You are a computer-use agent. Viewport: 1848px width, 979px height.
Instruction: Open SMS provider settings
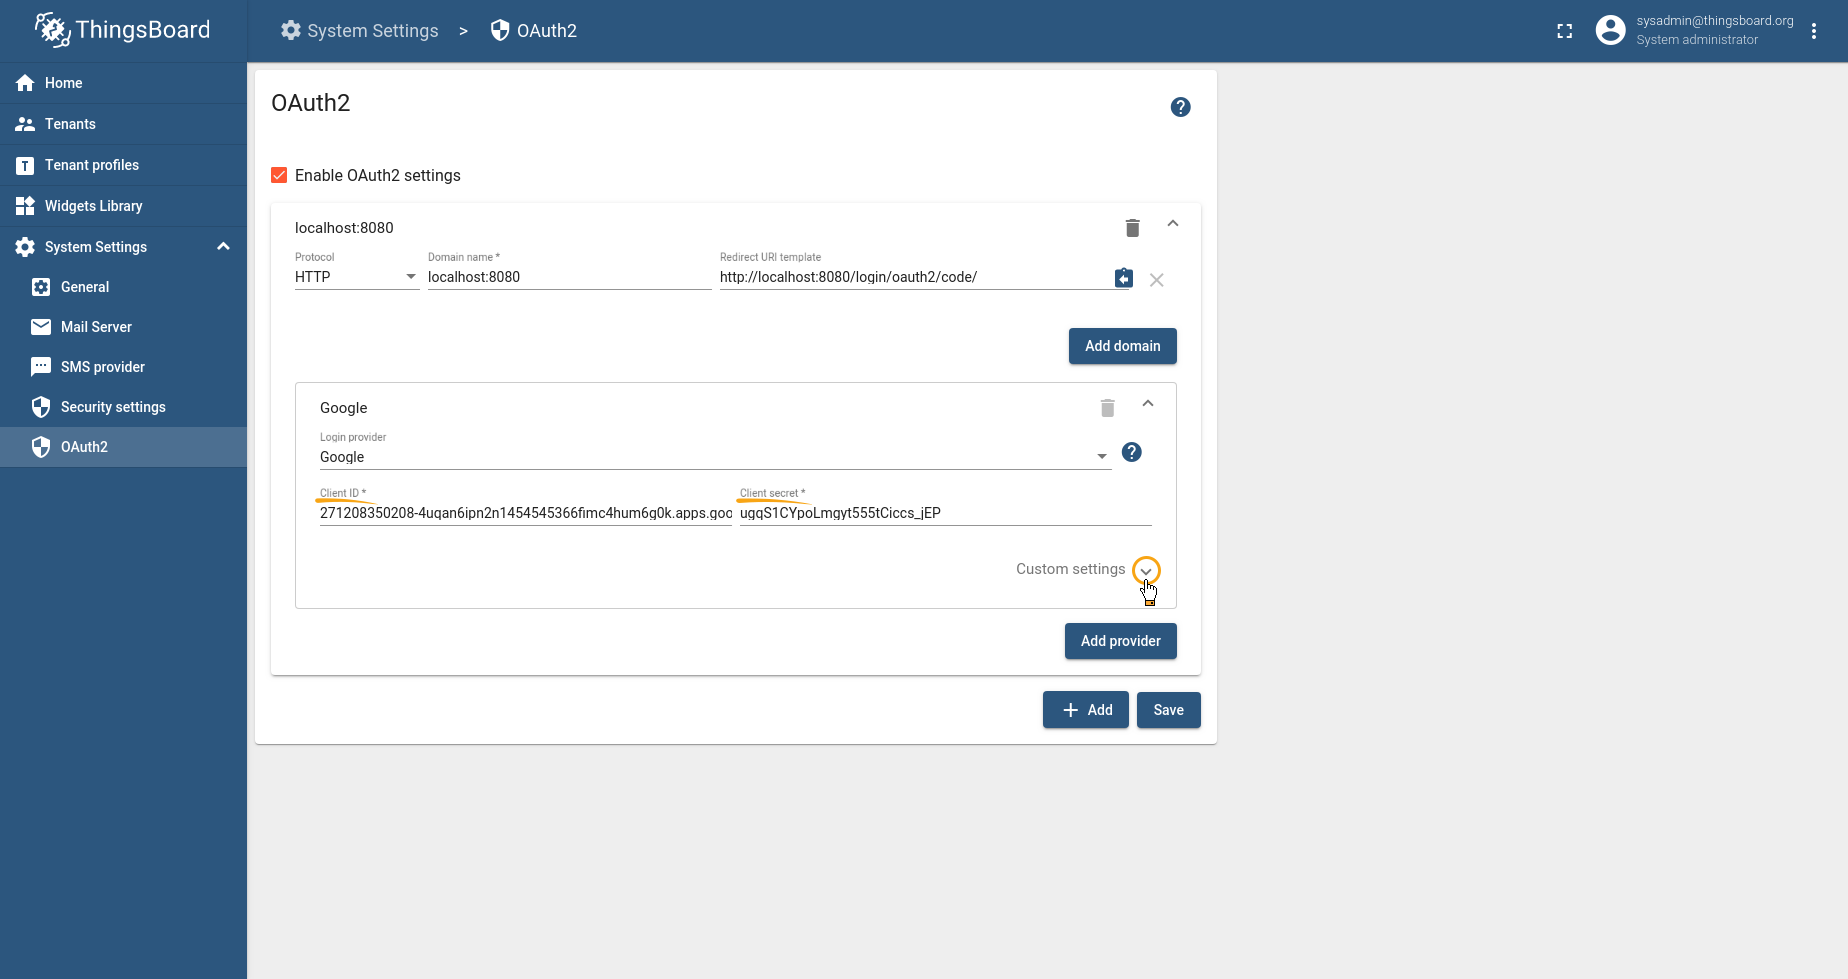click(x=123, y=367)
